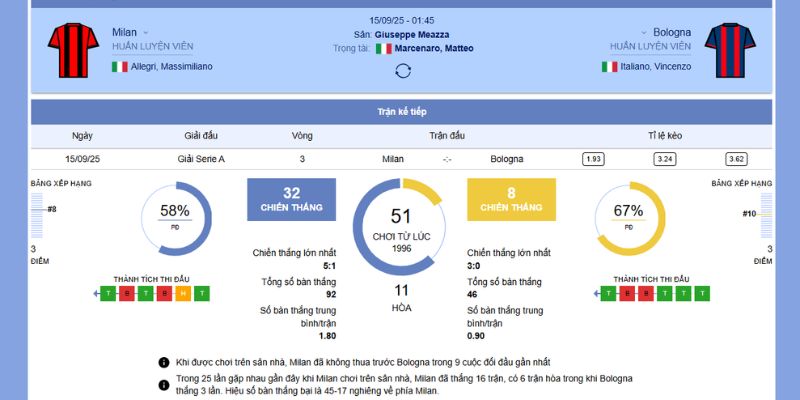The image size is (800, 400).
Task: Click Italian flag beside Marcenaro, Matteo
Action: tap(383, 48)
